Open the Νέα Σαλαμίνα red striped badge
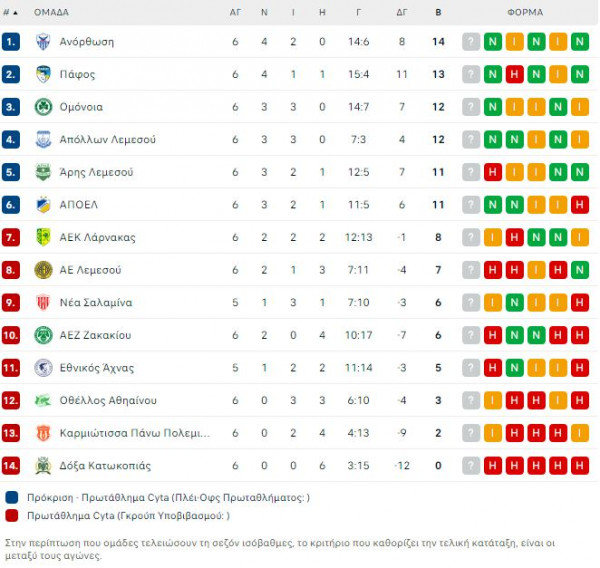This screenshot has height=568, width=600. (x=43, y=302)
